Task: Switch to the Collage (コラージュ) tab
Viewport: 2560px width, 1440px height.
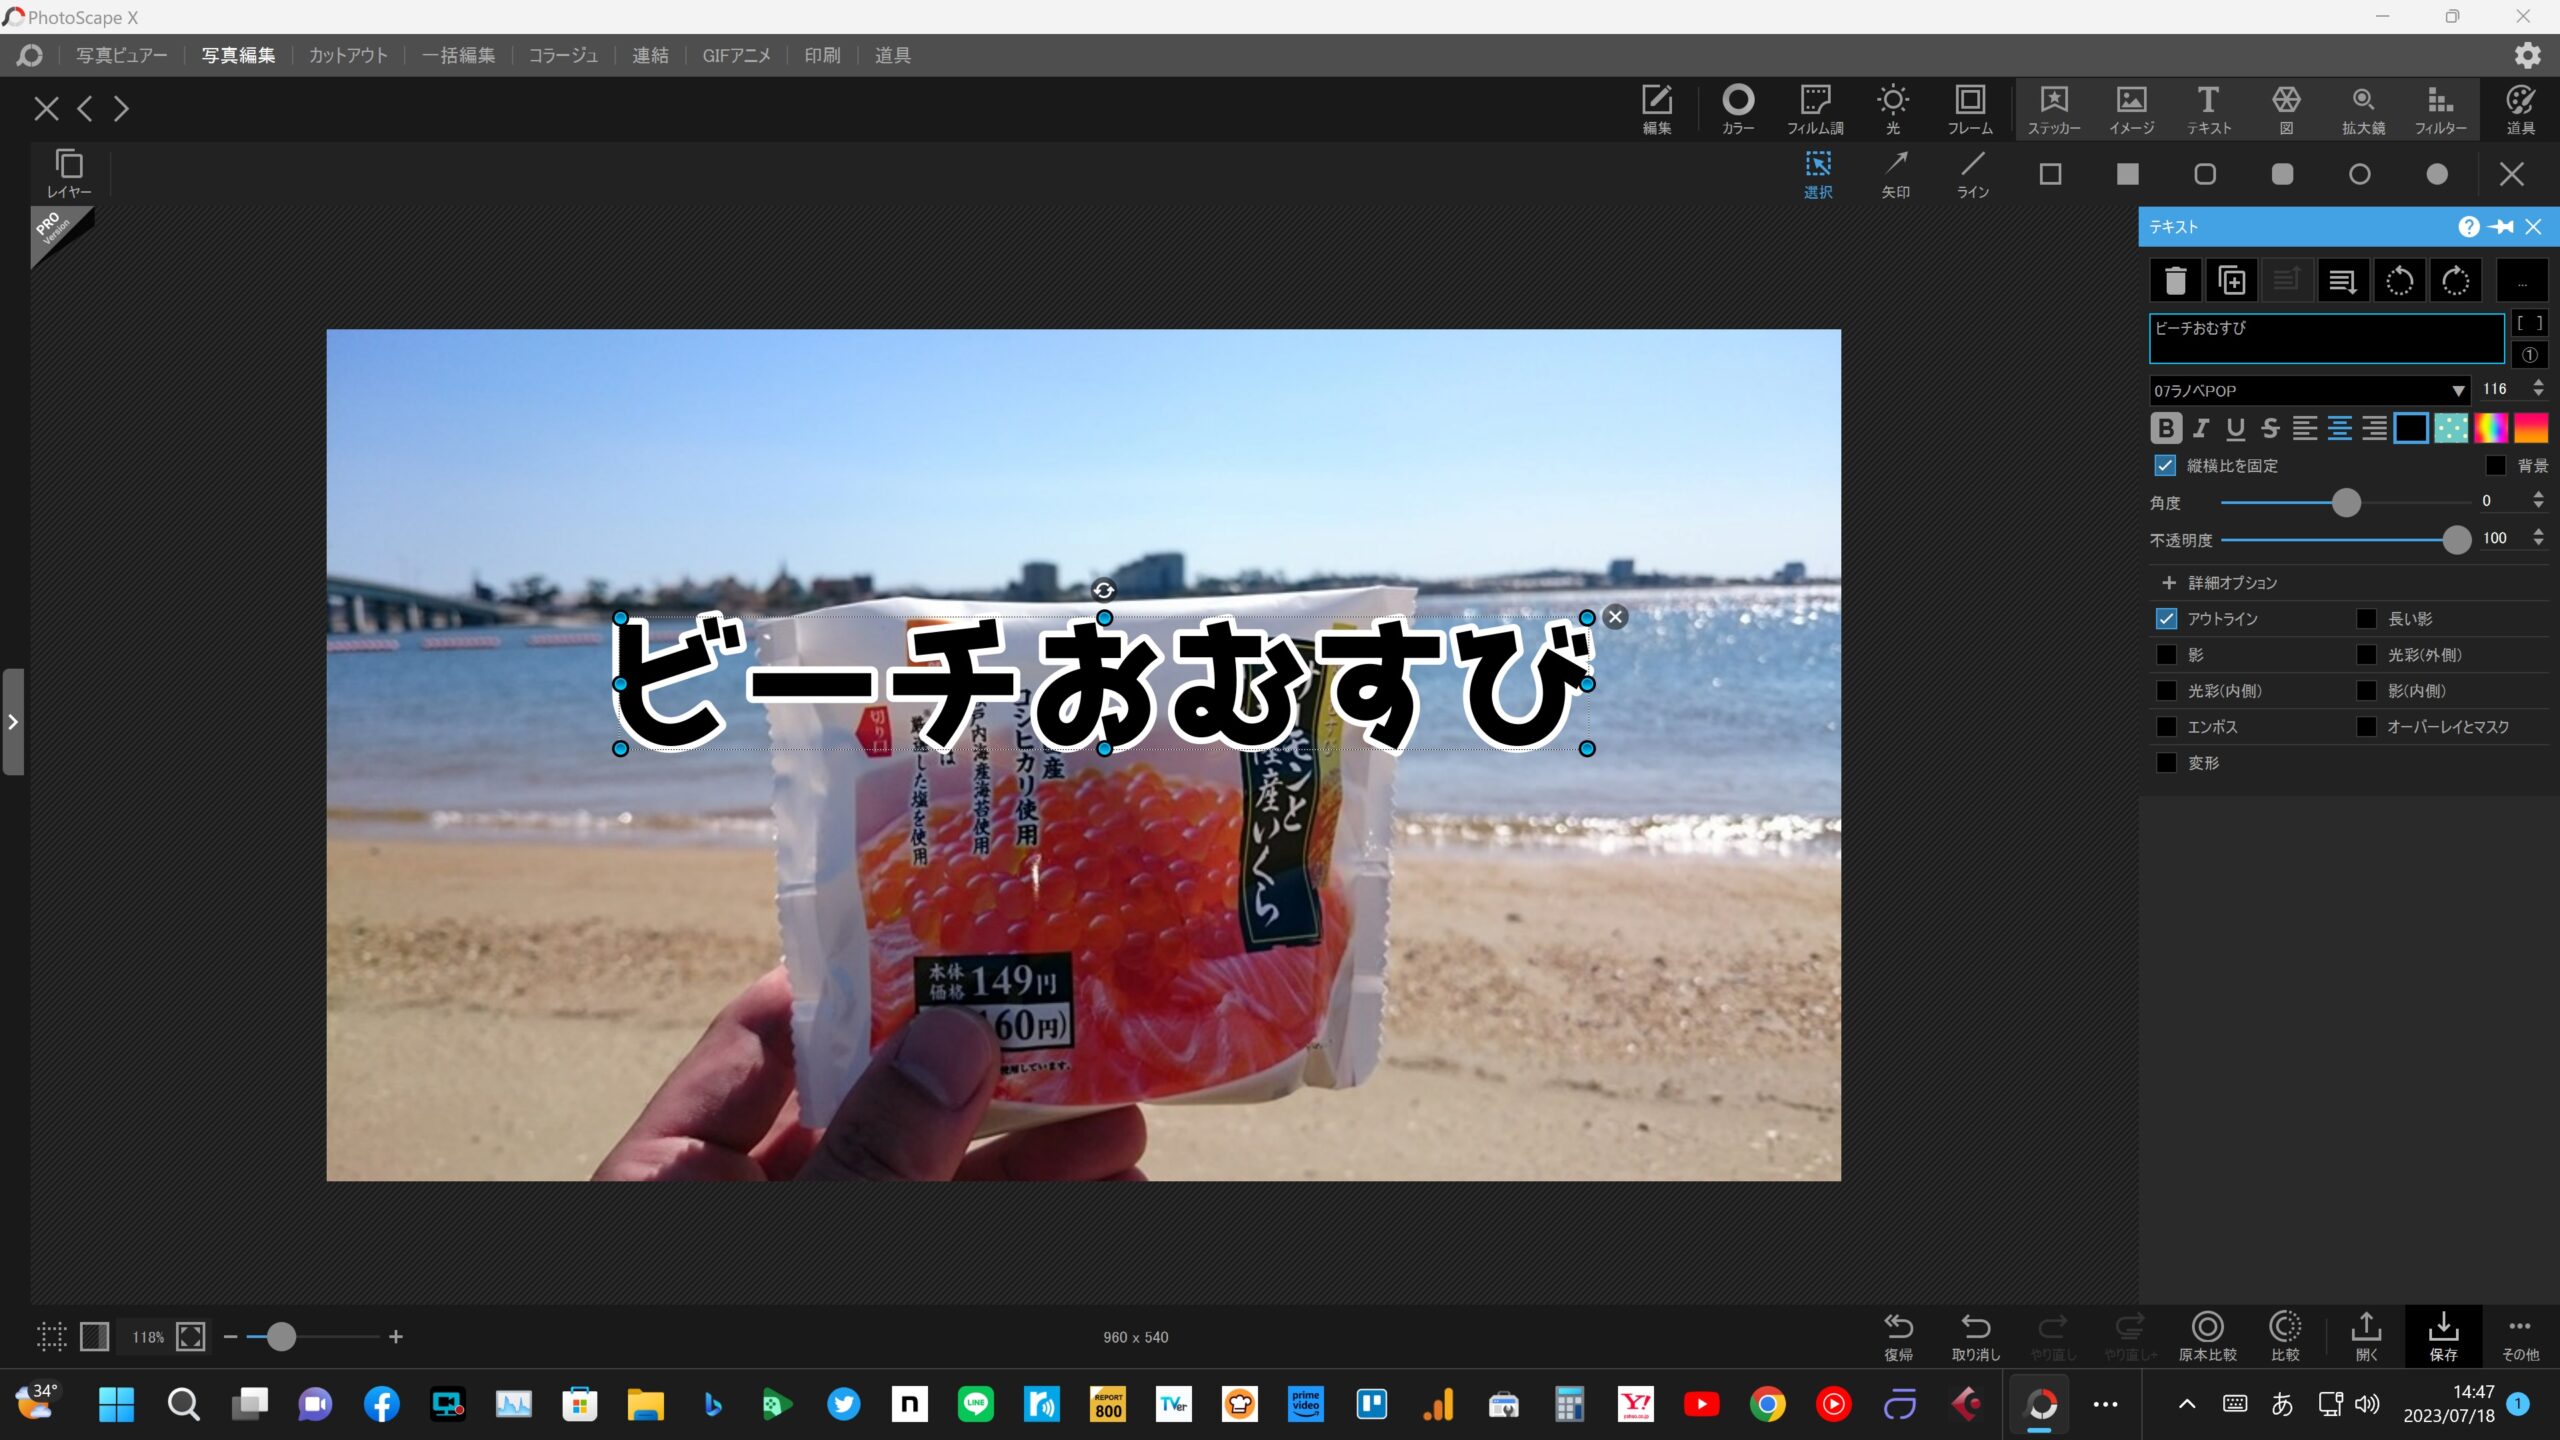Action: [x=563, y=56]
